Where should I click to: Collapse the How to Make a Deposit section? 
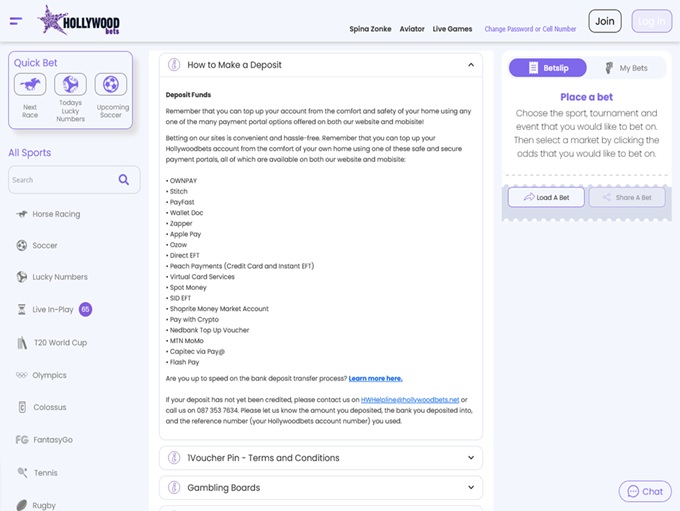tap(471, 65)
